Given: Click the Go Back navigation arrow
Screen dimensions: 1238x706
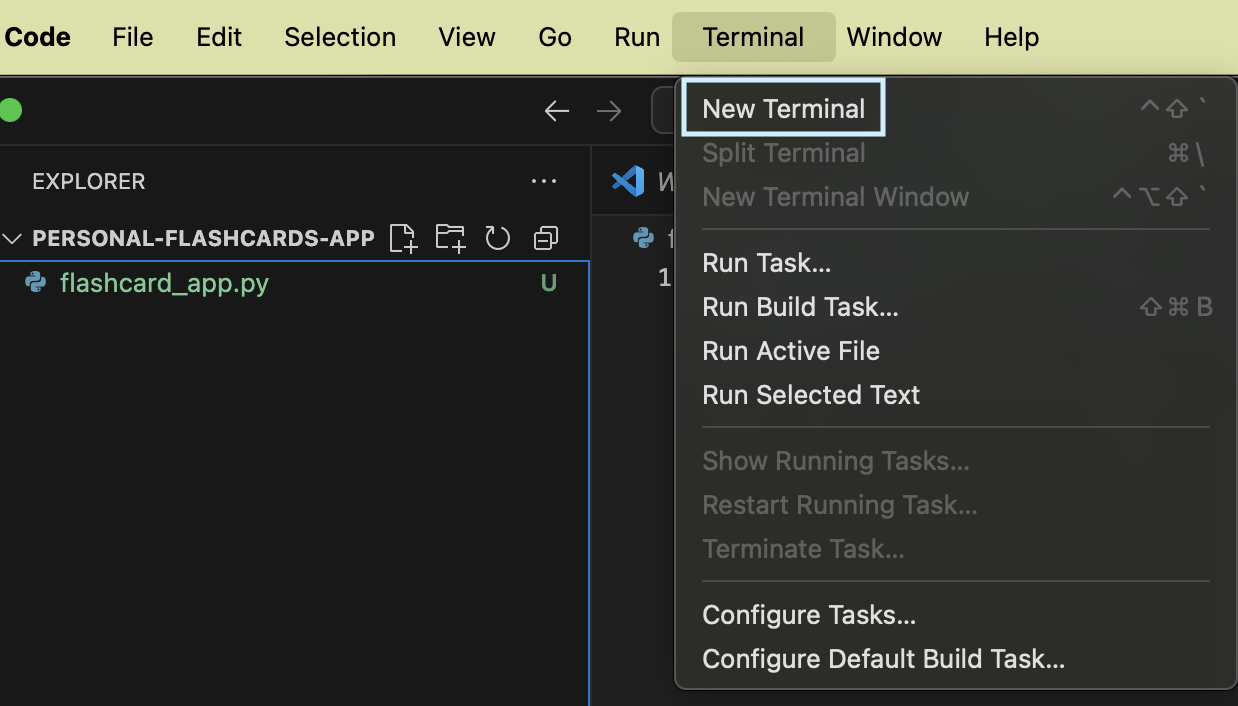Looking at the screenshot, I should [557, 111].
